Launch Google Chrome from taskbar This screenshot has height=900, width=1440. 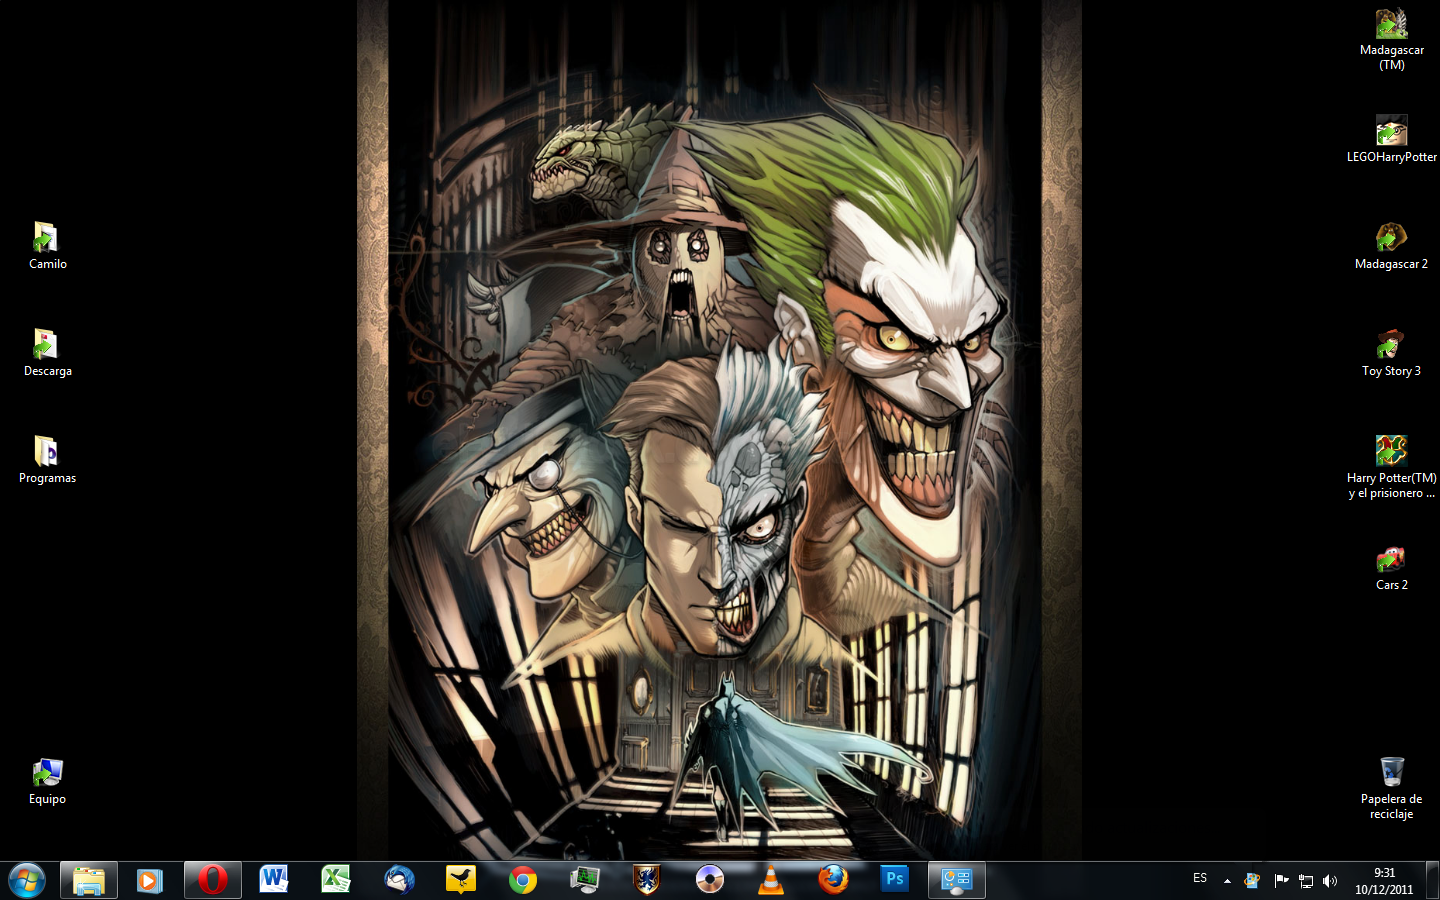(x=522, y=880)
